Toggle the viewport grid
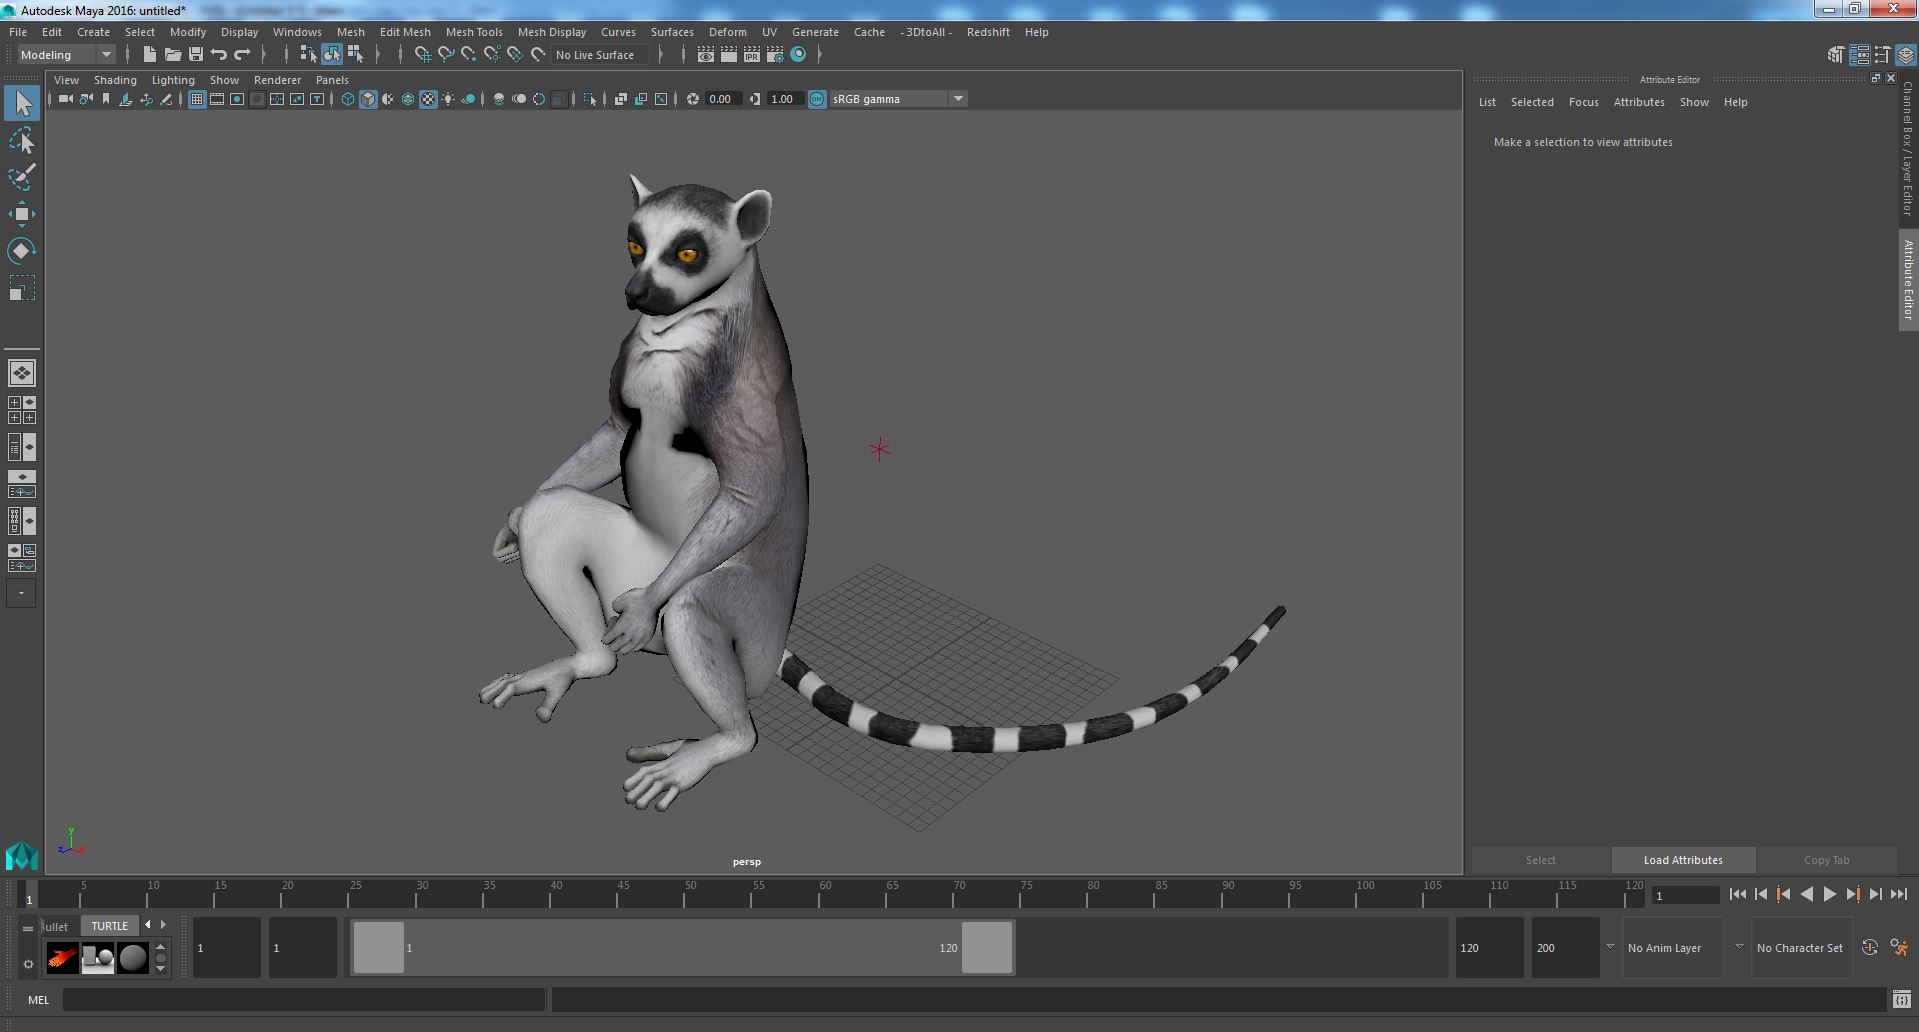Image resolution: width=1919 pixels, height=1032 pixels. click(x=196, y=99)
